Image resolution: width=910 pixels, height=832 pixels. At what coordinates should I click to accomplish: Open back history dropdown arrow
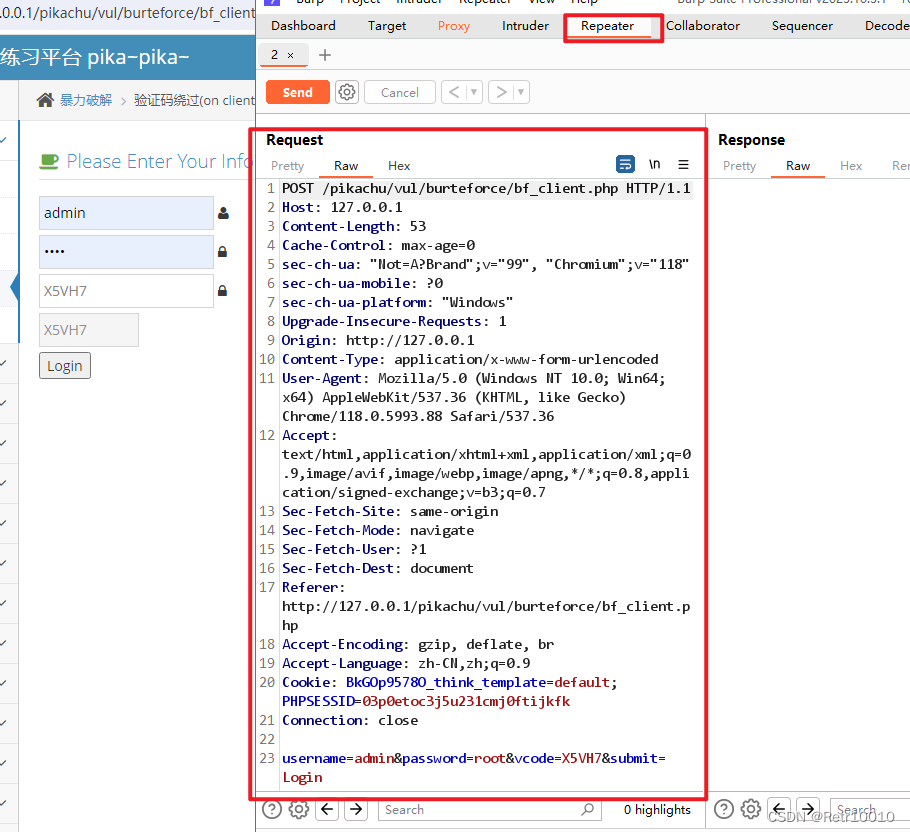(x=474, y=92)
